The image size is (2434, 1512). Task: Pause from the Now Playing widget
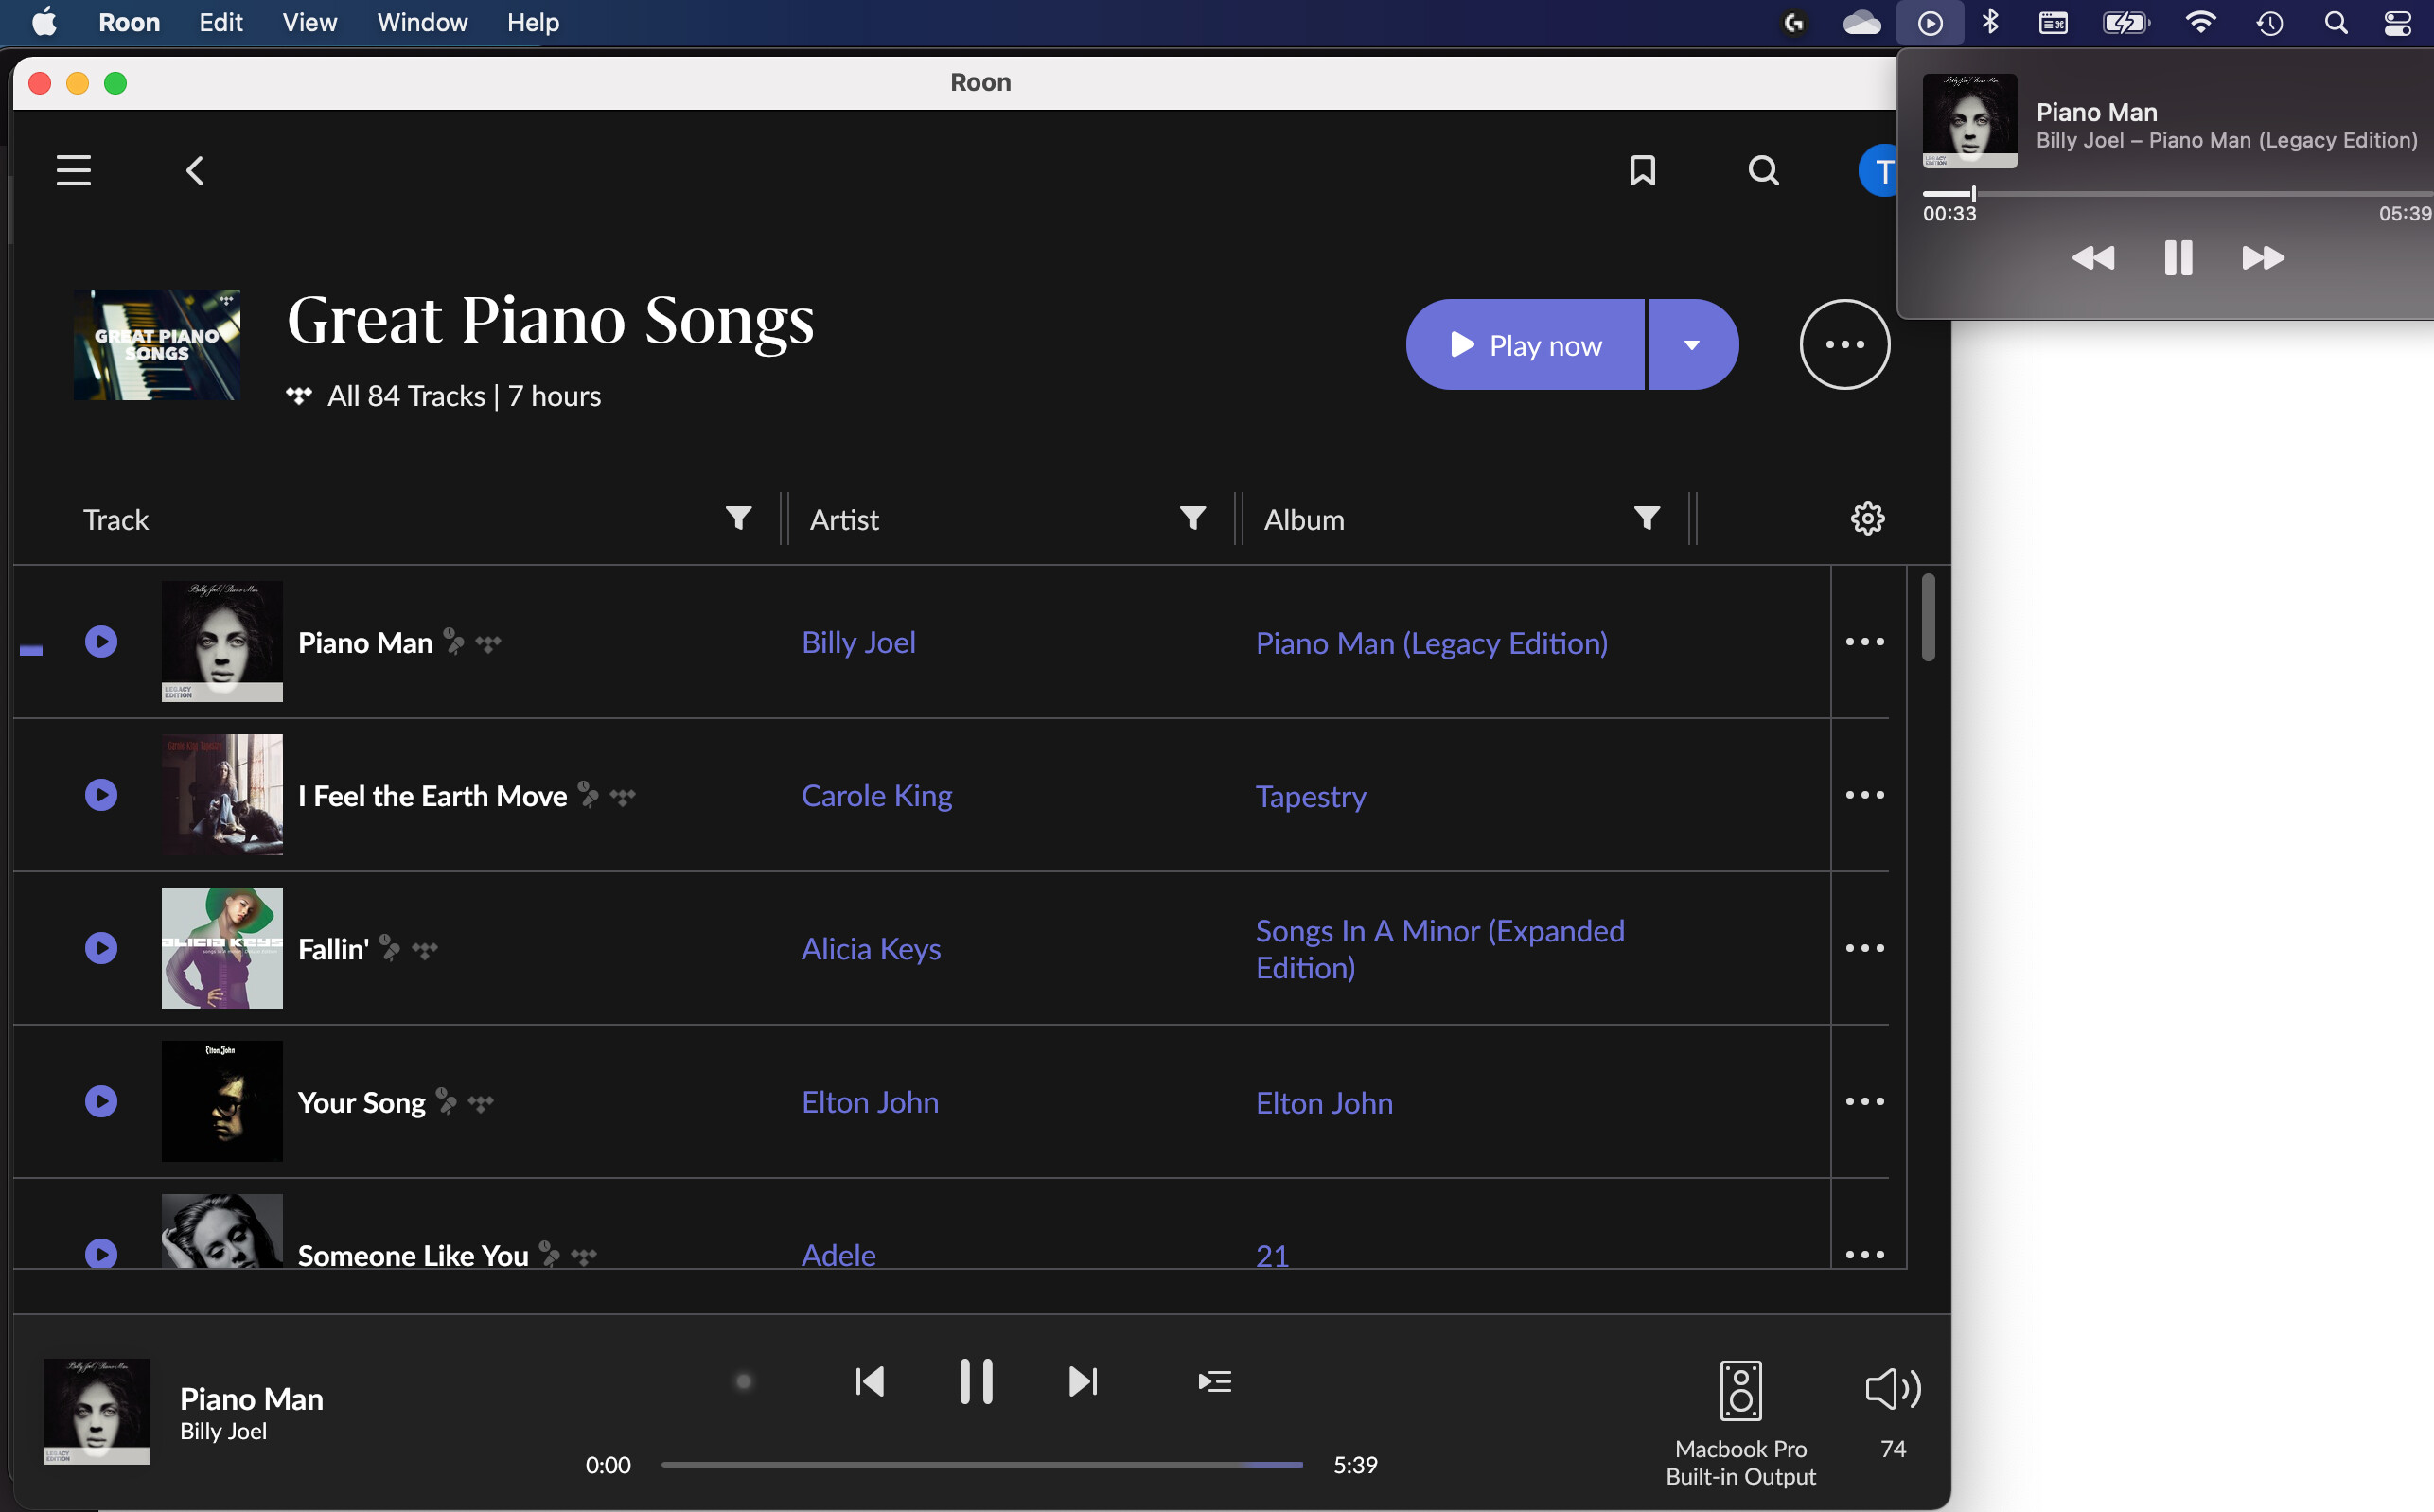(x=2178, y=258)
